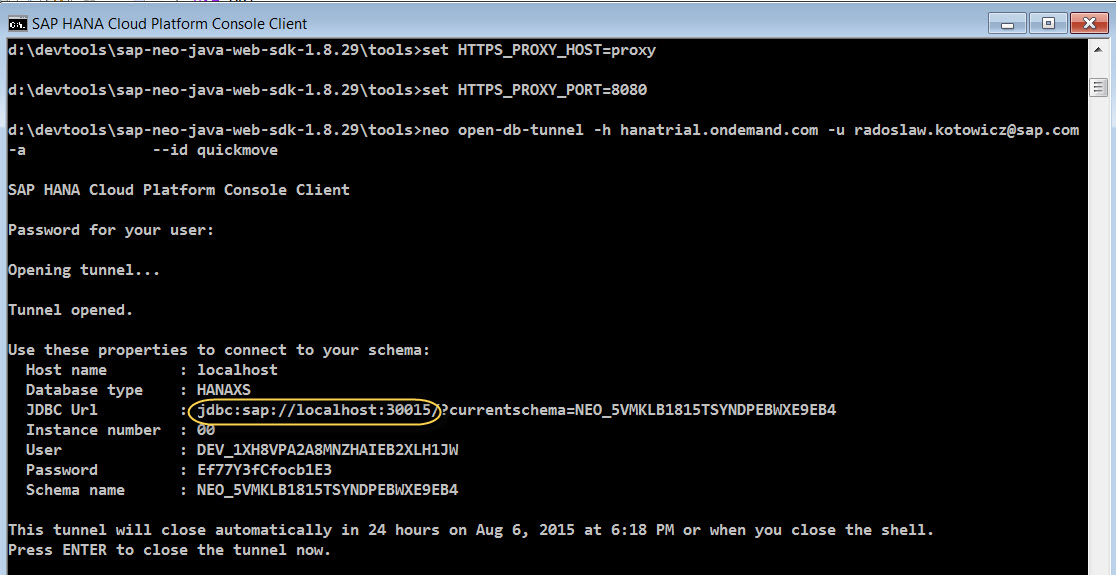Screen dimensions: 1116x575
Task: Click the 'set HTTPS_PROXY_PORT=8080' command line
Action: tap(535, 90)
